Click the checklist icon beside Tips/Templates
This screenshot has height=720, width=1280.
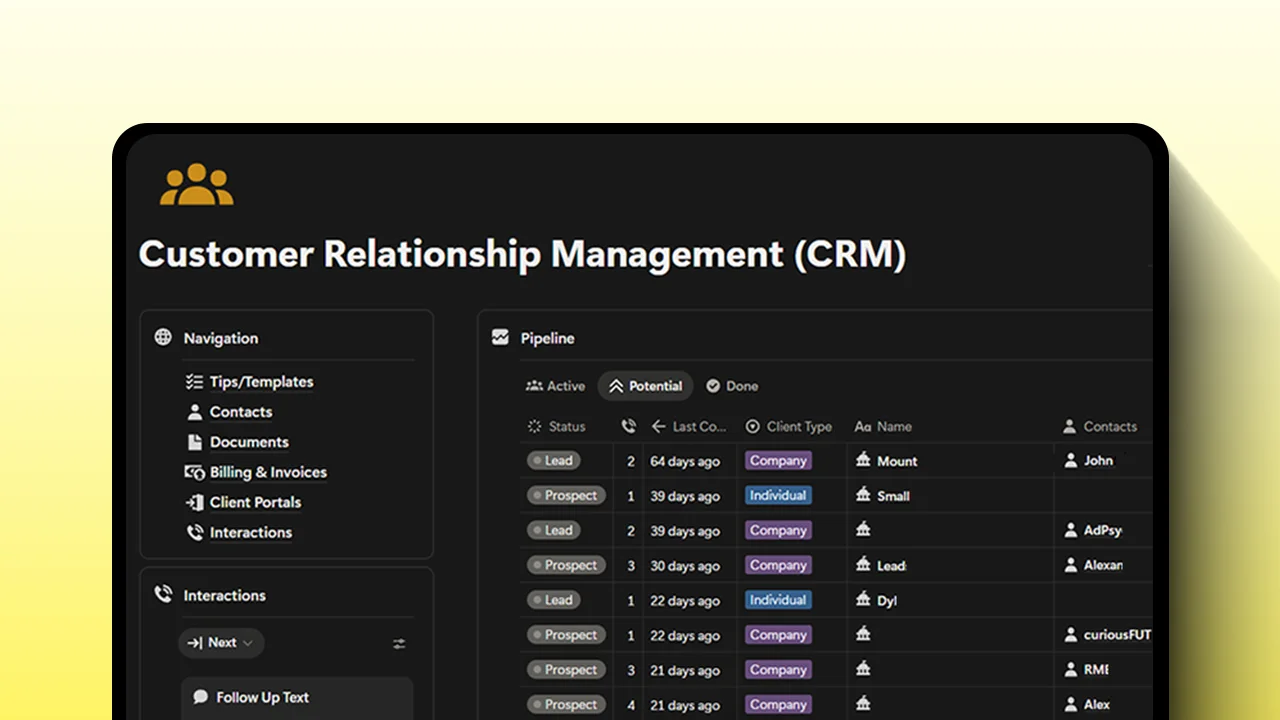pyautogui.click(x=194, y=382)
